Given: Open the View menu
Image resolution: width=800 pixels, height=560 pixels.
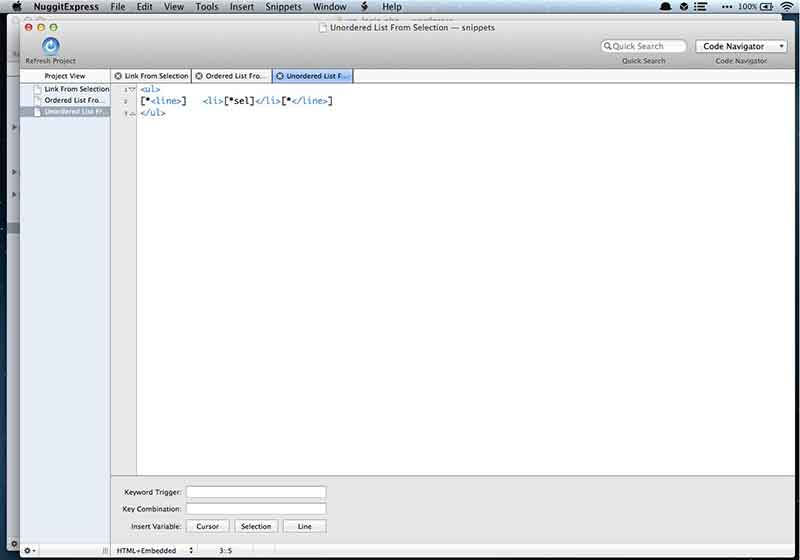Looking at the screenshot, I should click(x=173, y=7).
